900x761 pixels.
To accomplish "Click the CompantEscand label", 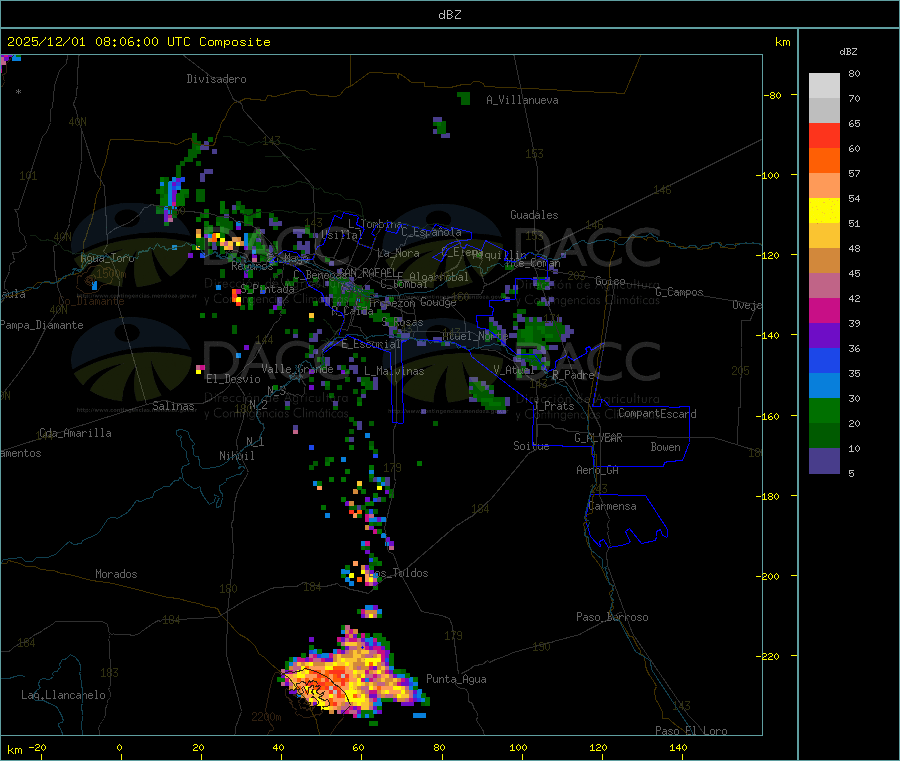I will coord(657,414).
